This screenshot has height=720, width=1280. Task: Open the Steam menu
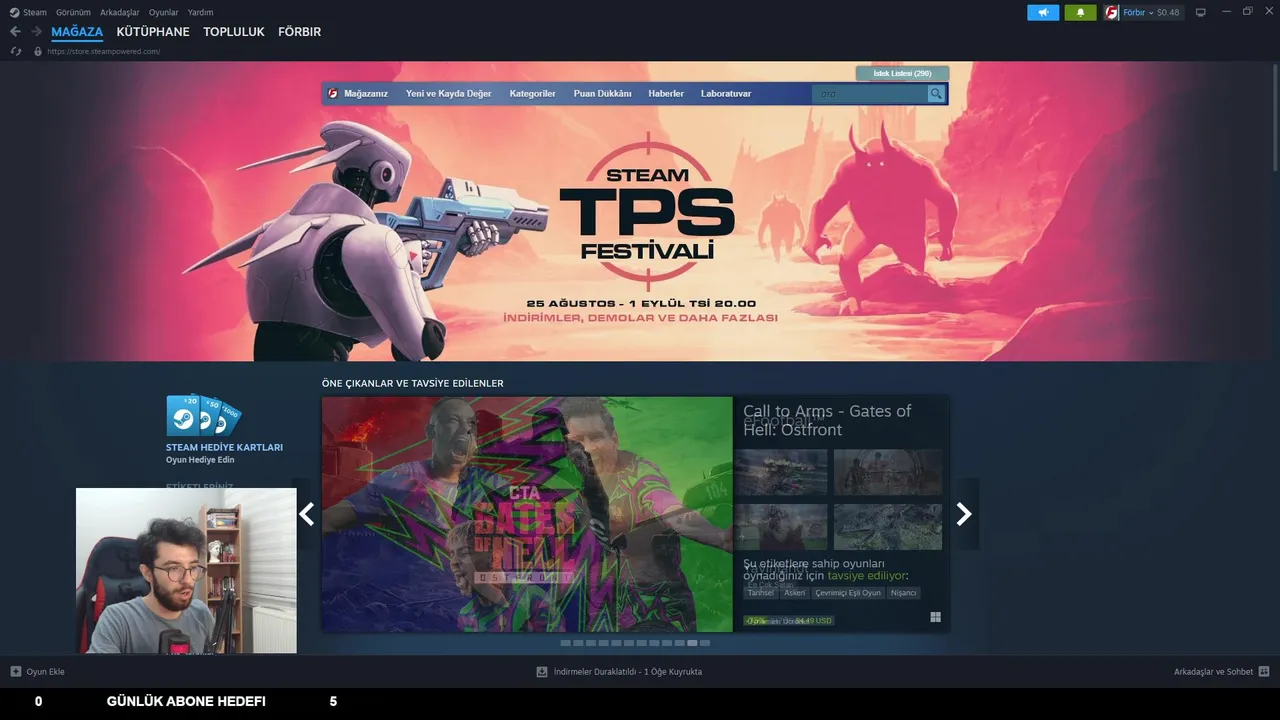pyautogui.click(x=34, y=13)
